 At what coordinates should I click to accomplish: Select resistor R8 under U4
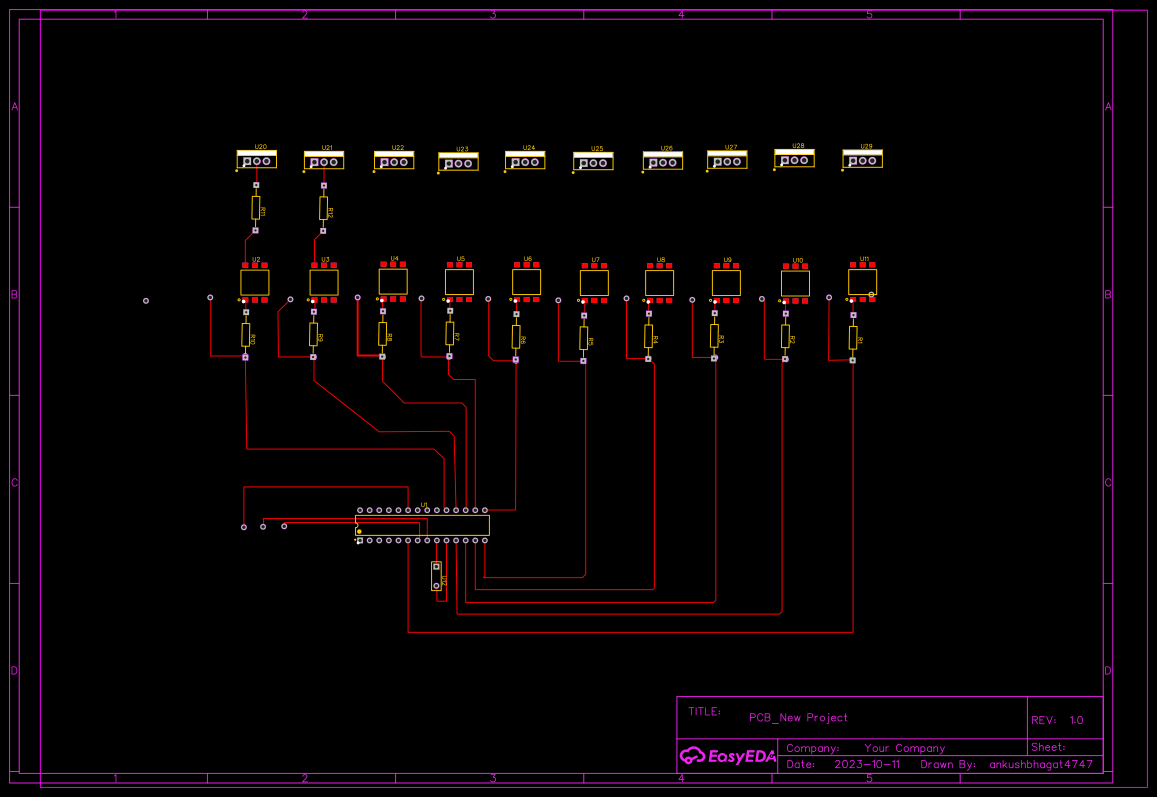point(382,334)
